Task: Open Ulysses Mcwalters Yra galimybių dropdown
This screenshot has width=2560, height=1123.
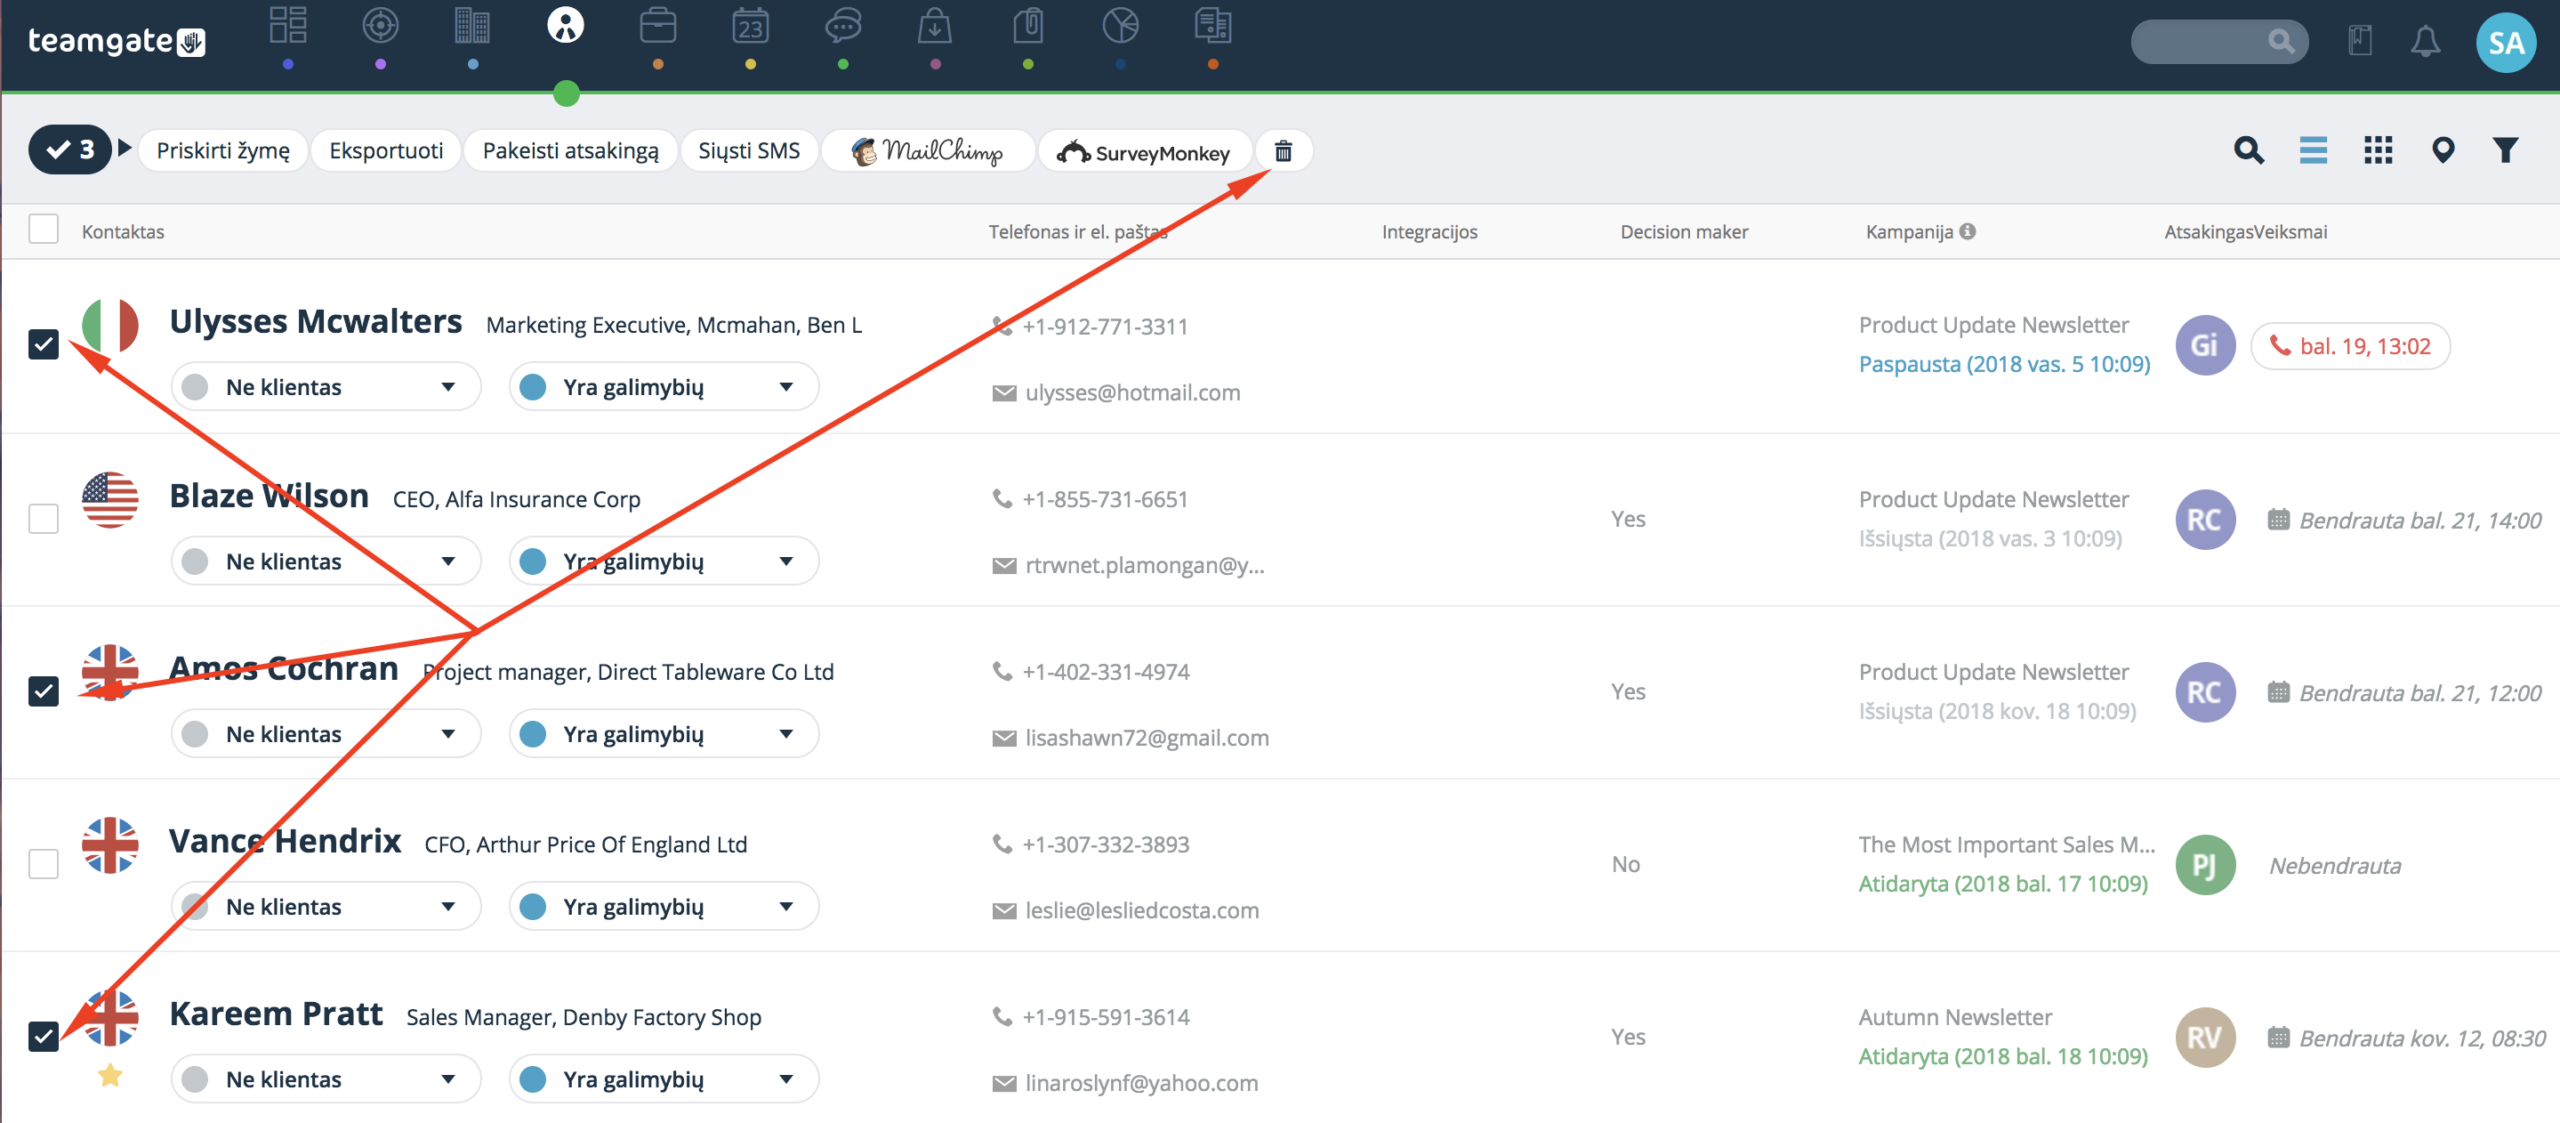Action: click(x=664, y=387)
